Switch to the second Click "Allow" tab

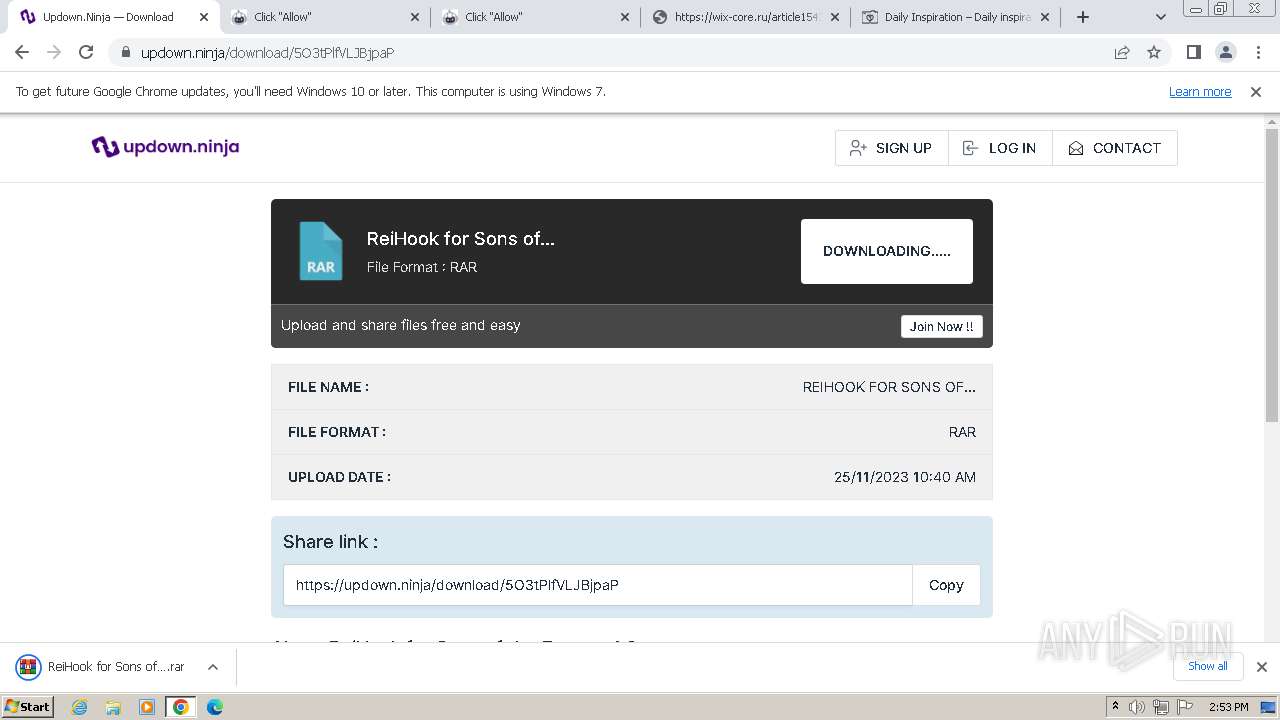(x=536, y=17)
